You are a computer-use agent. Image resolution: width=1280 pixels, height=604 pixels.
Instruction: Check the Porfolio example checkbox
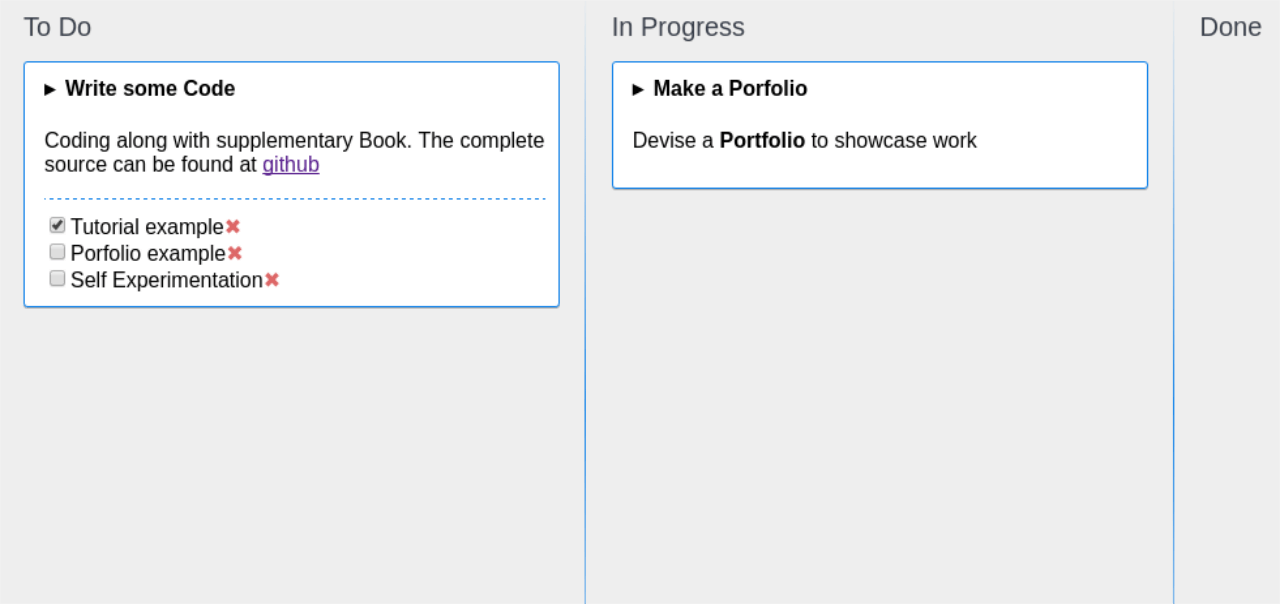[x=57, y=252]
